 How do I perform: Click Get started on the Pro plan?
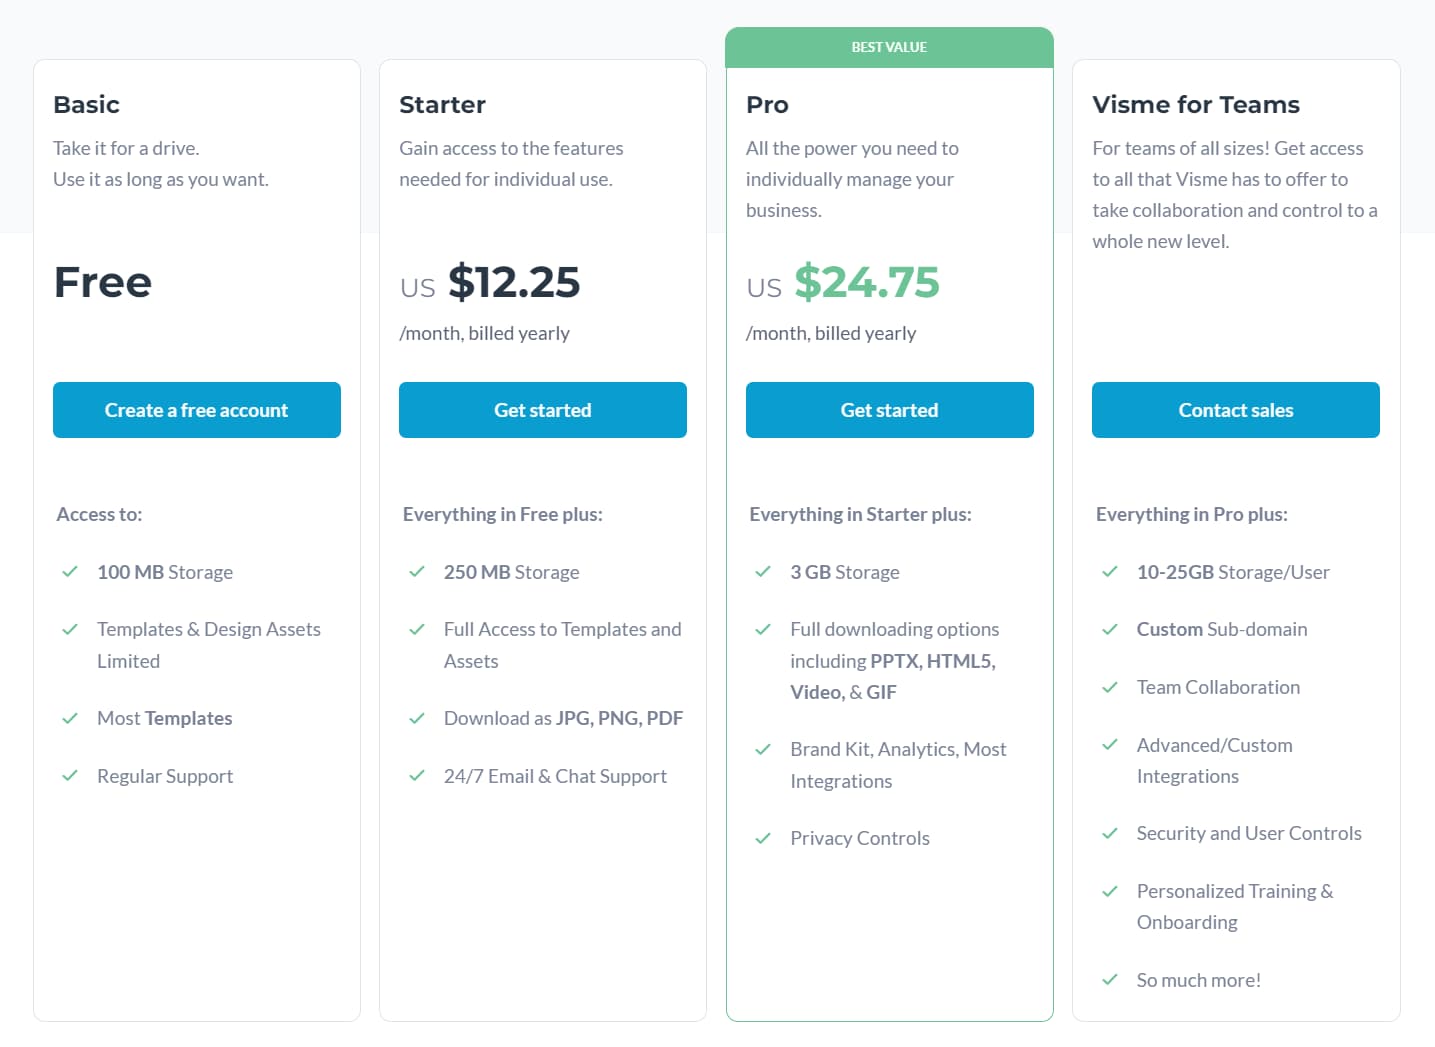coord(889,410)
